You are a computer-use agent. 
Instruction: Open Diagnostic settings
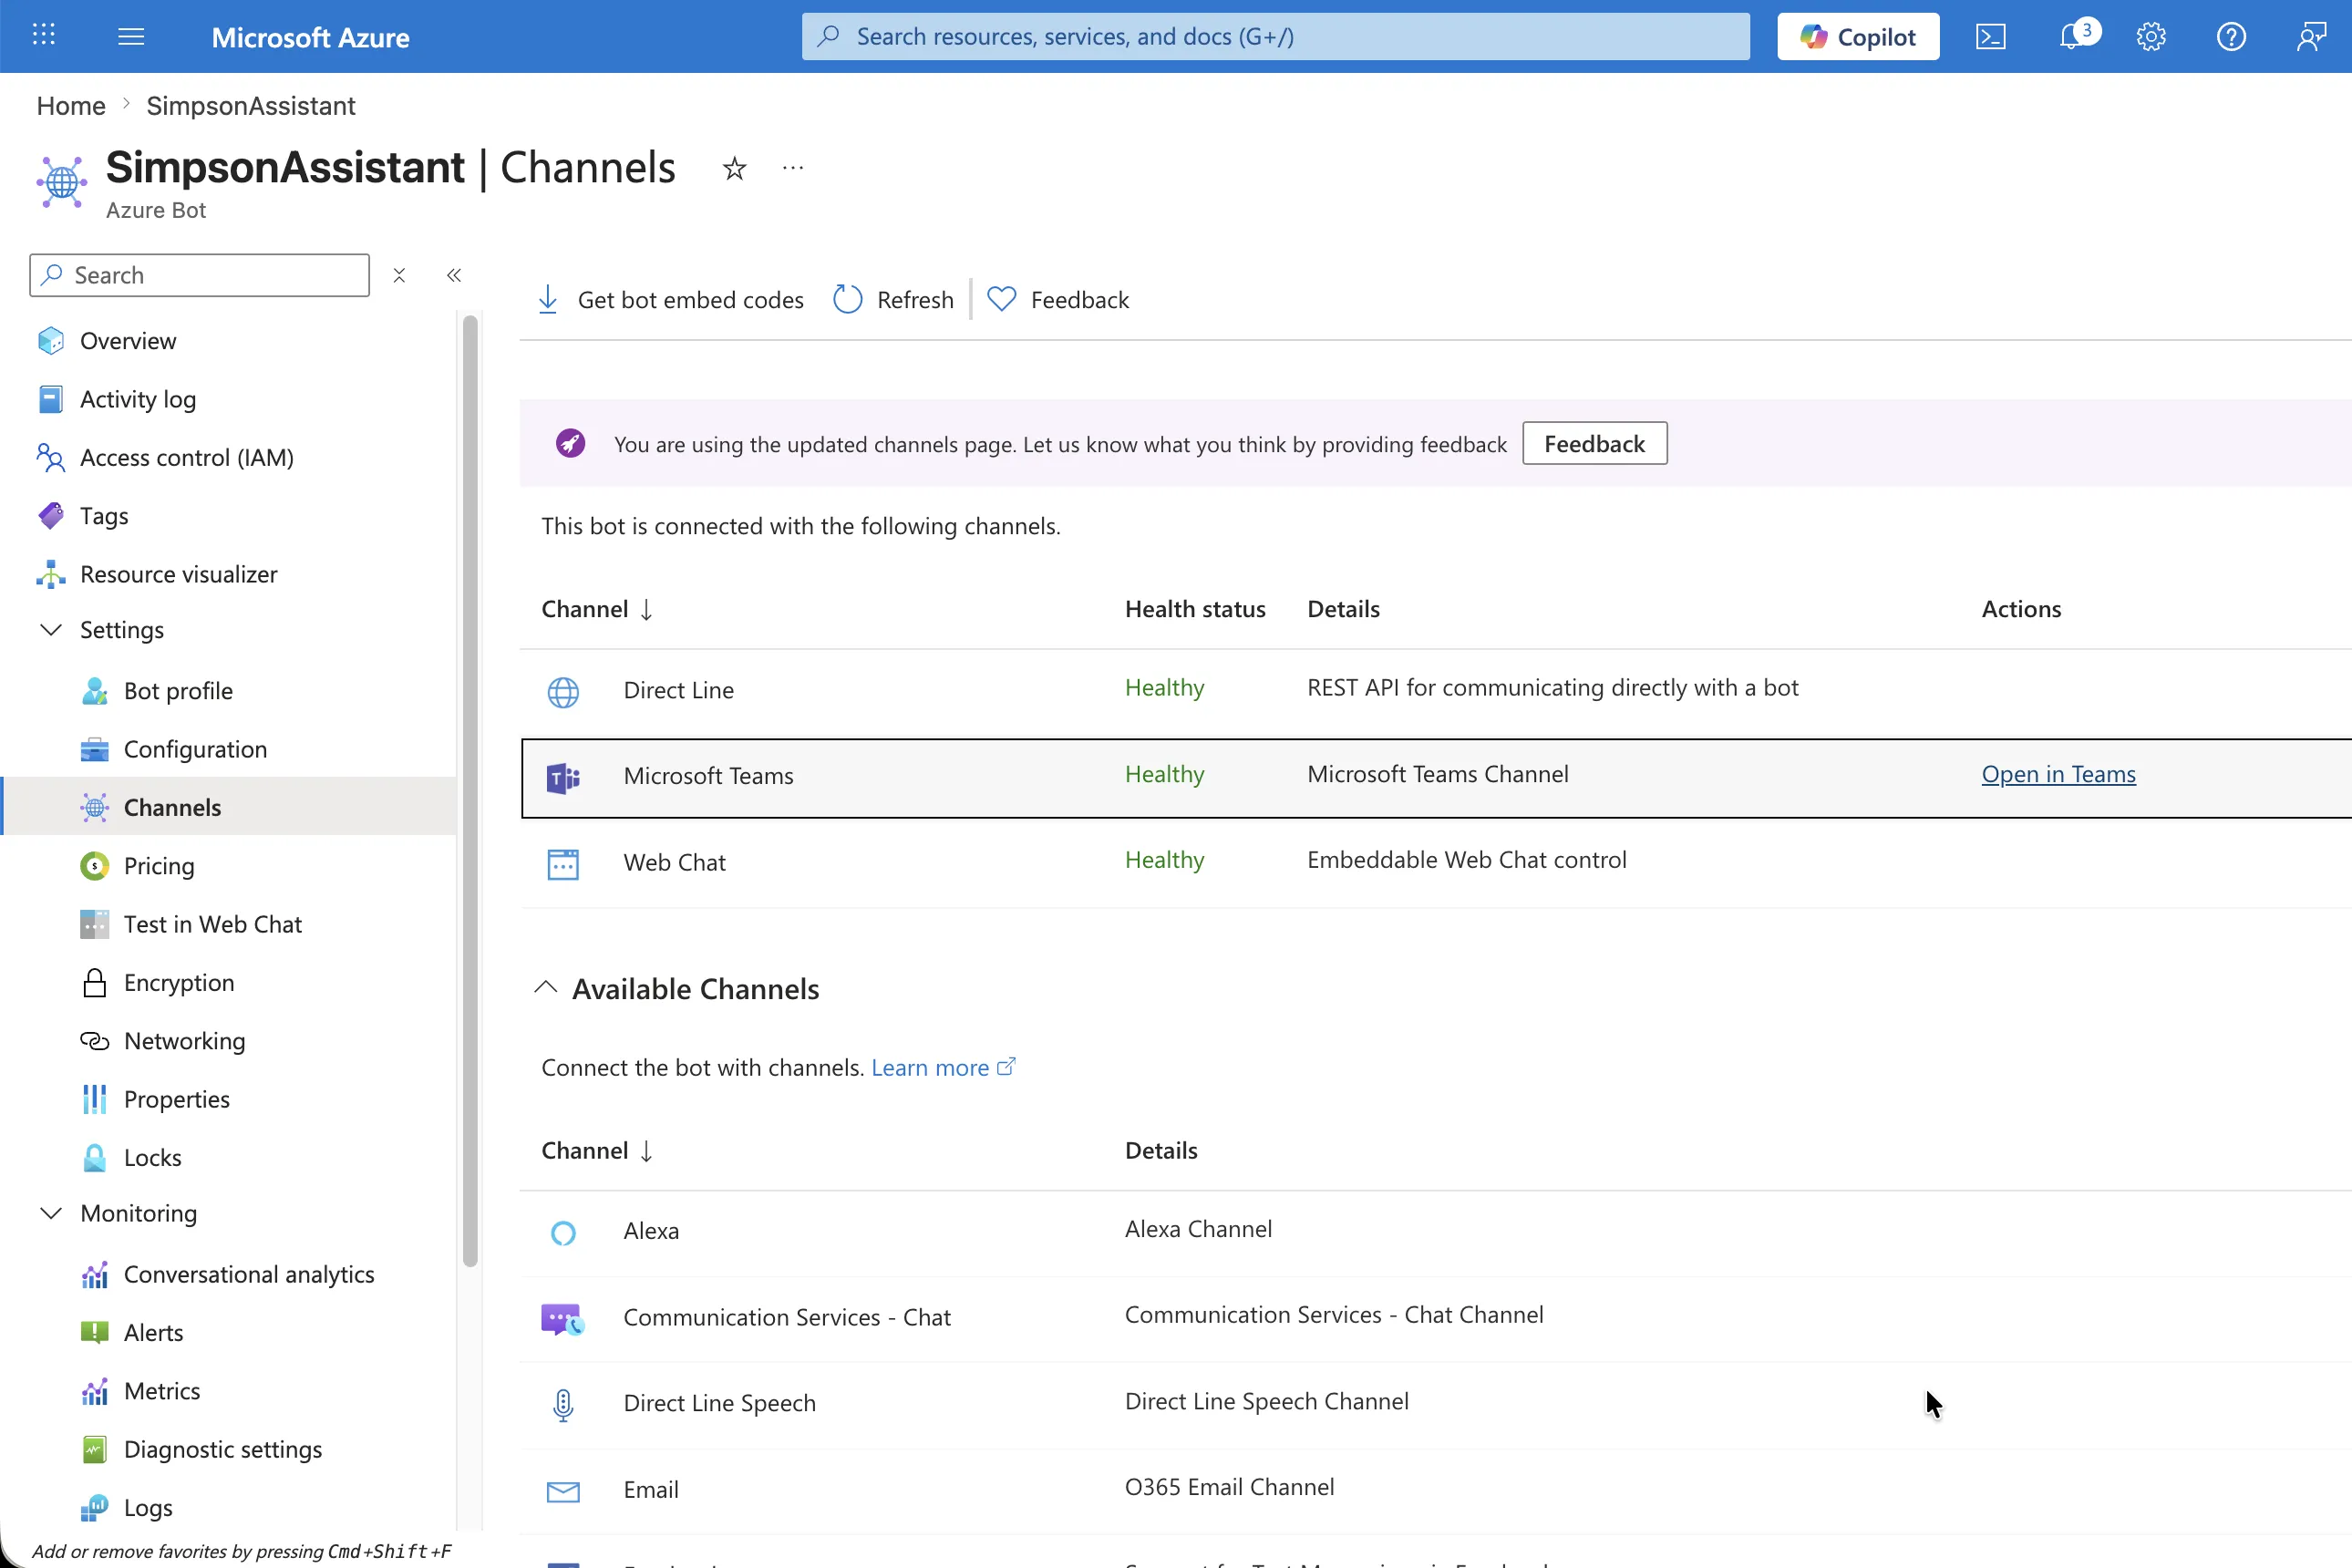222,1449
